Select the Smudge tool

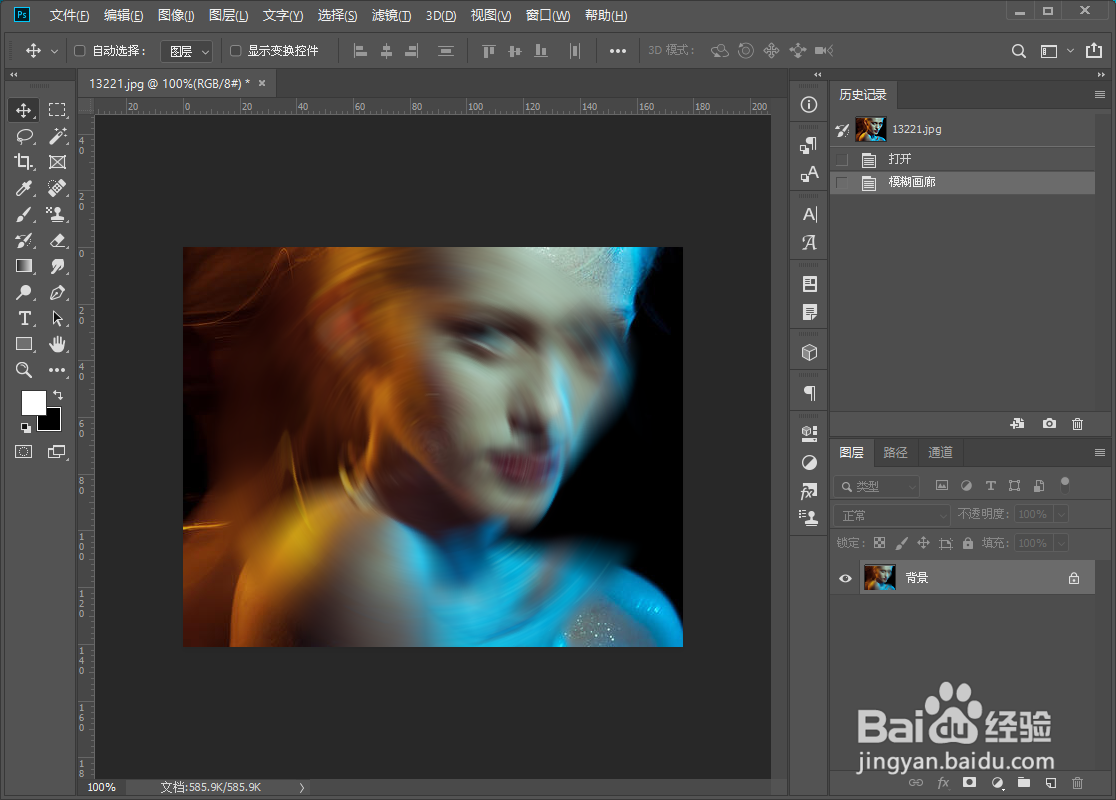(x=57, y=266)
